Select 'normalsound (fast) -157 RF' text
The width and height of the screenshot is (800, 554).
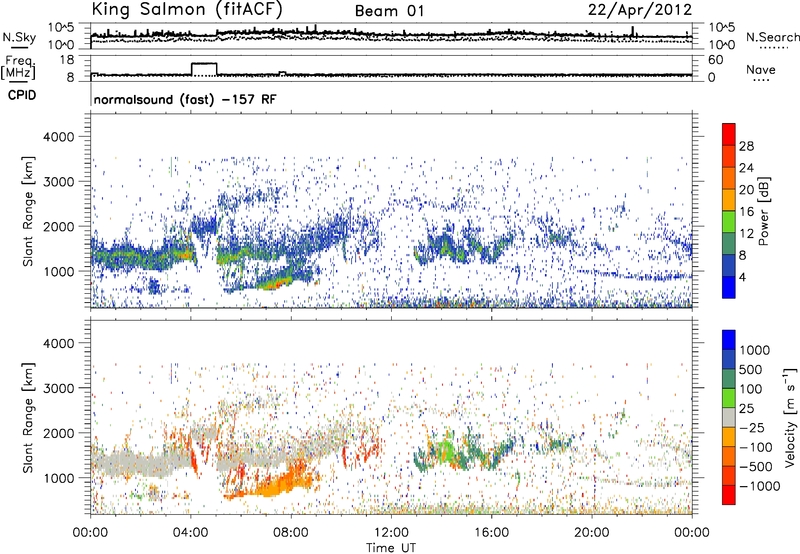185,99
